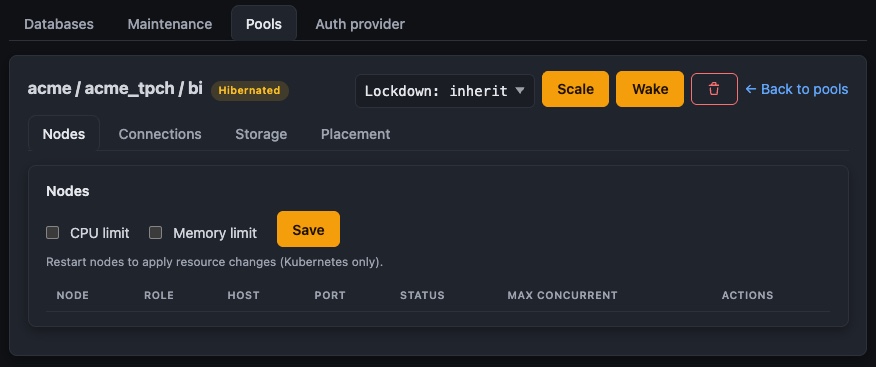Switch to the Databases tab
The width and height of the screenshot is (876, 367).
pos(59,24)
